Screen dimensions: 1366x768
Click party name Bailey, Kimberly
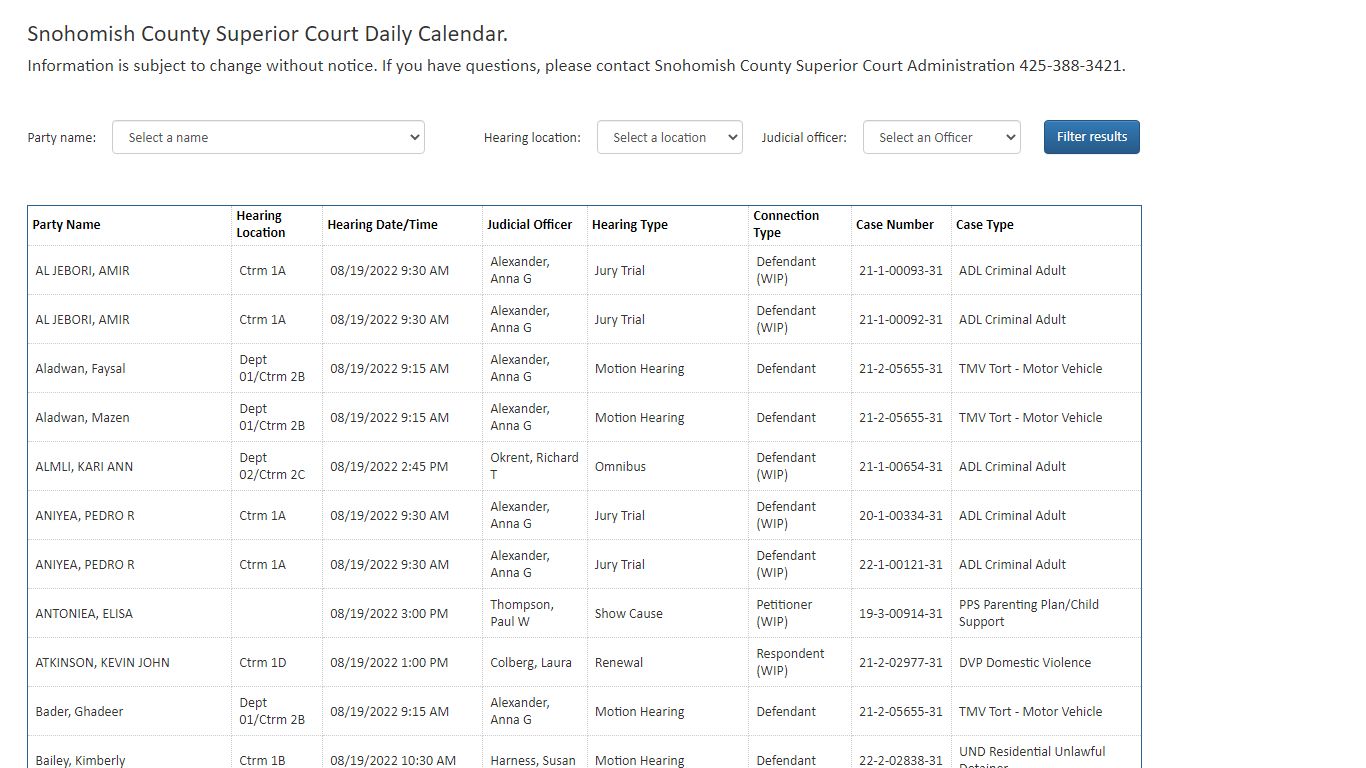coord(81,761)
